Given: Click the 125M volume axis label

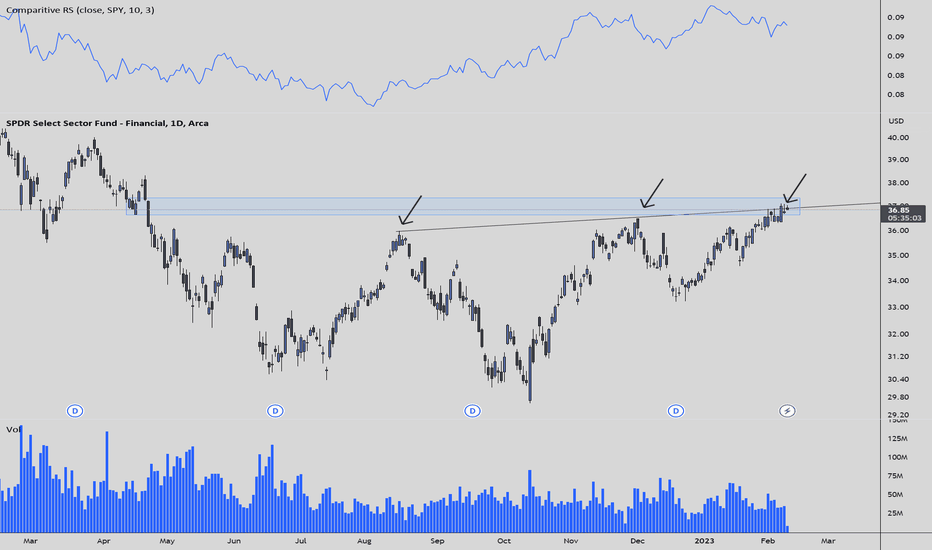Looking at the screenshot, I should (898, 438).
